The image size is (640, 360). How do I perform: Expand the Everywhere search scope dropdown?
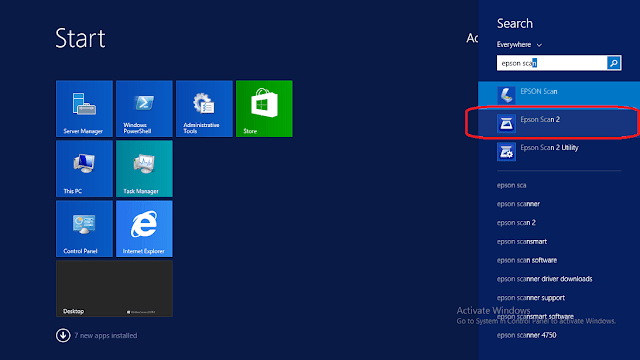(x=519, y=44)
